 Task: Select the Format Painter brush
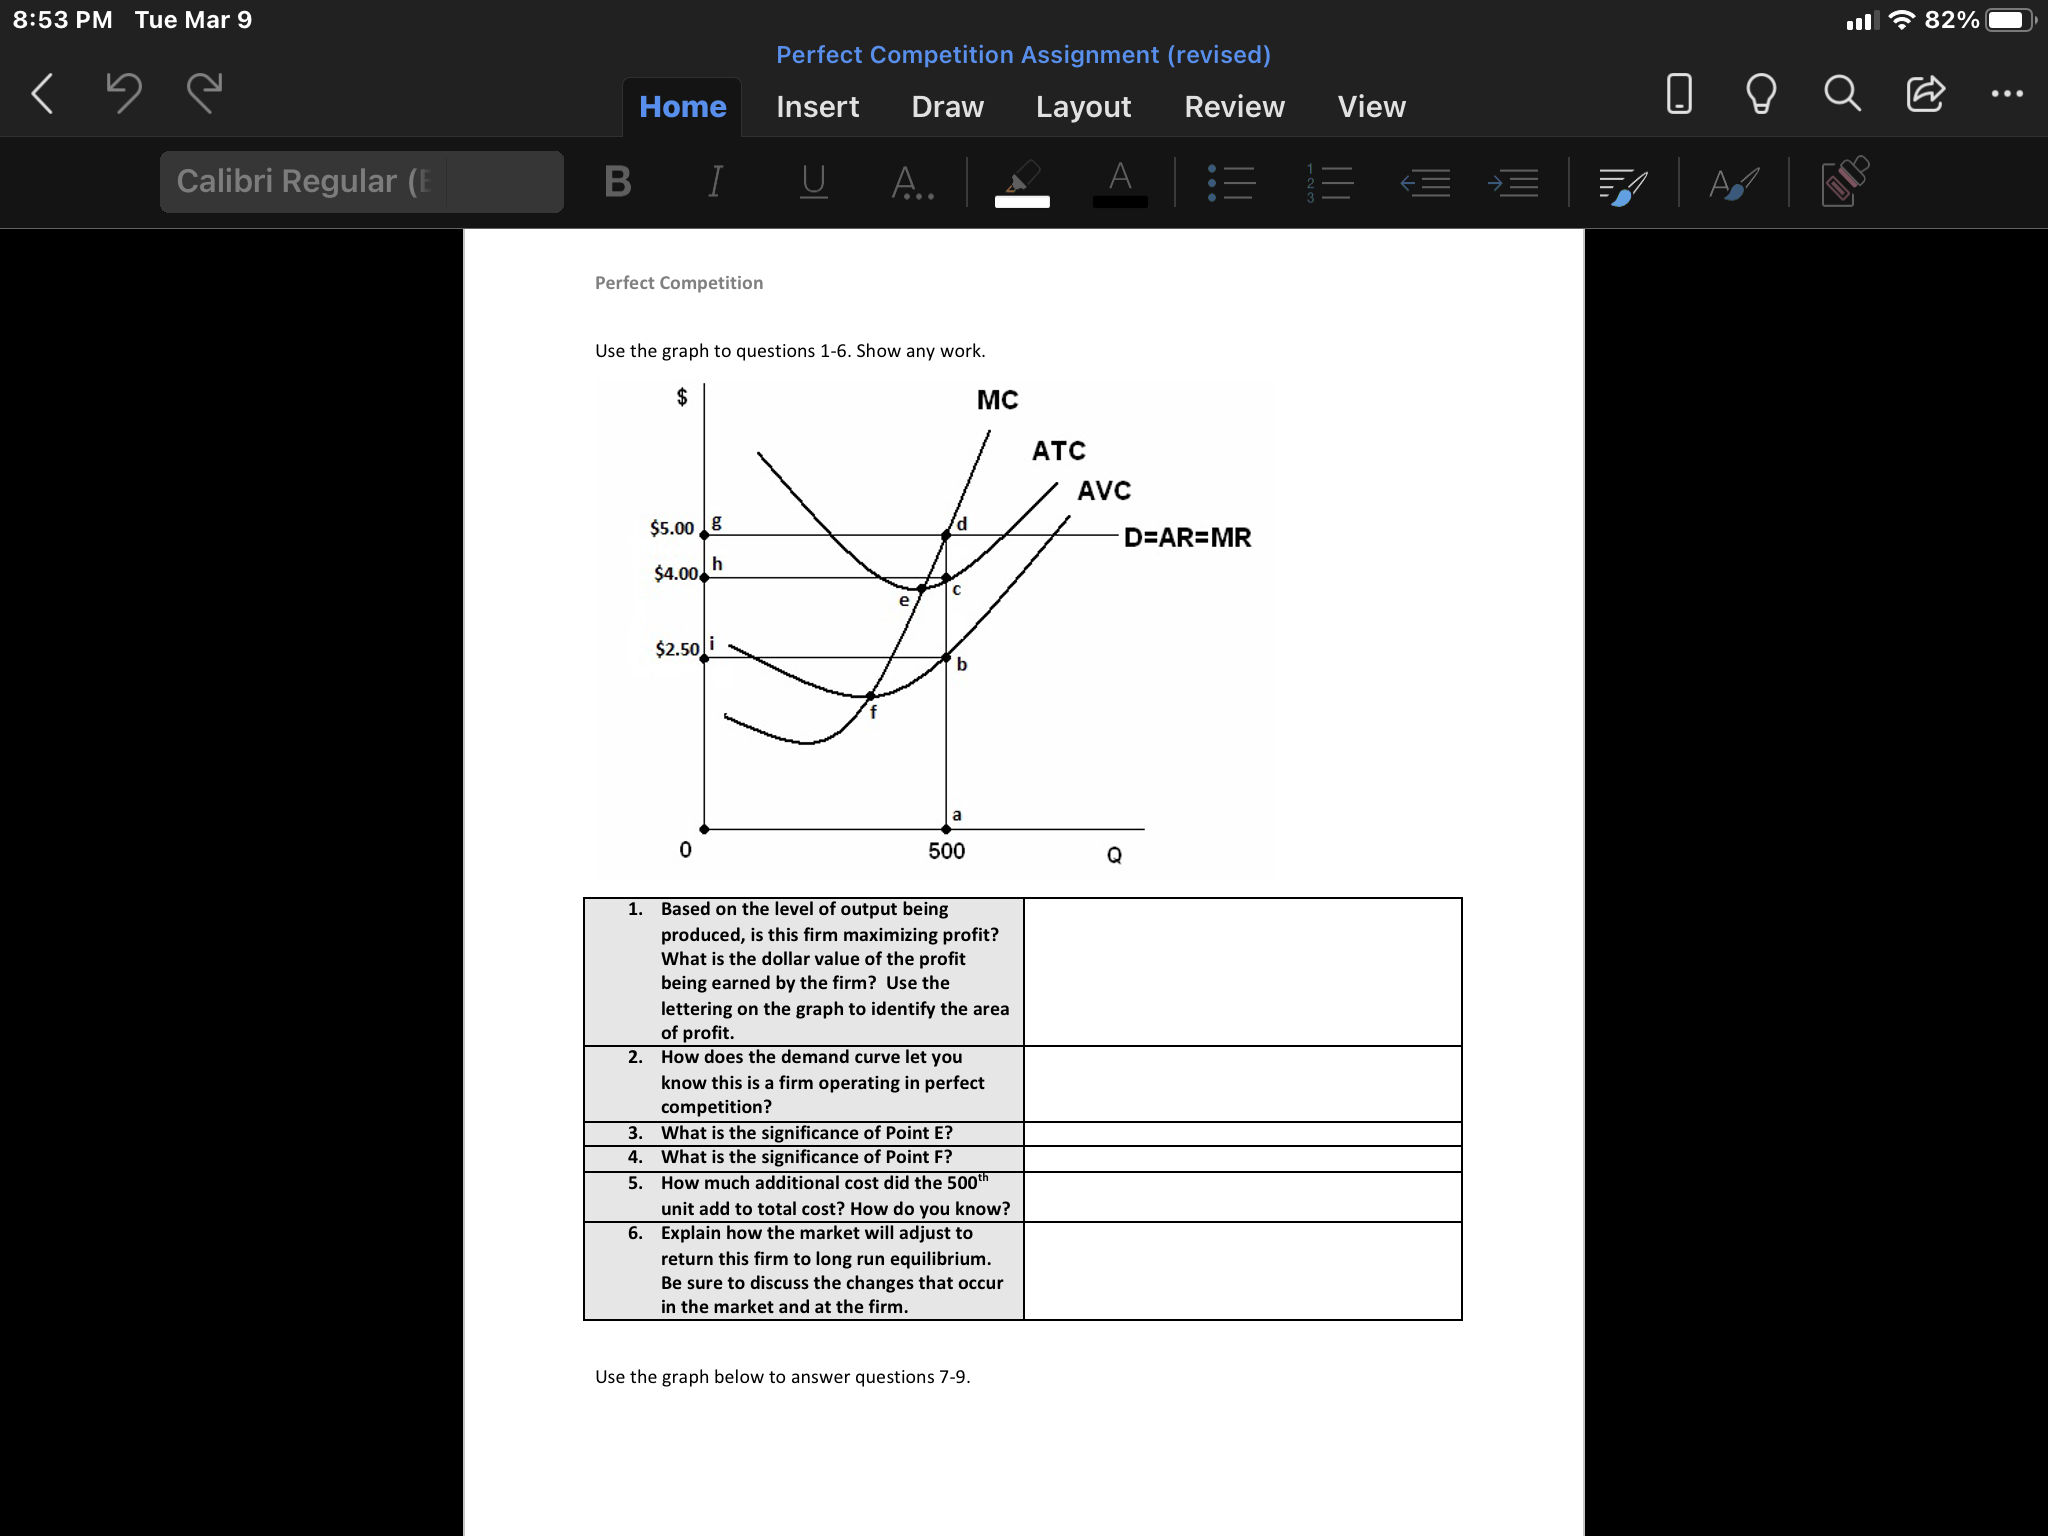tap(1733, 182)
